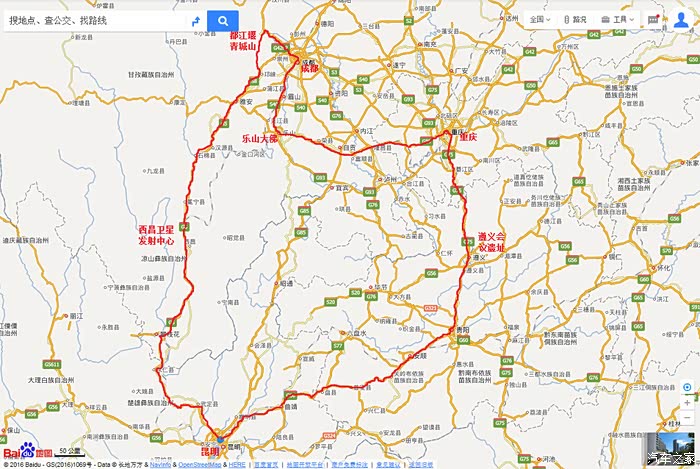
Task: Zoom in with the plus button
Action: point(688,403)
